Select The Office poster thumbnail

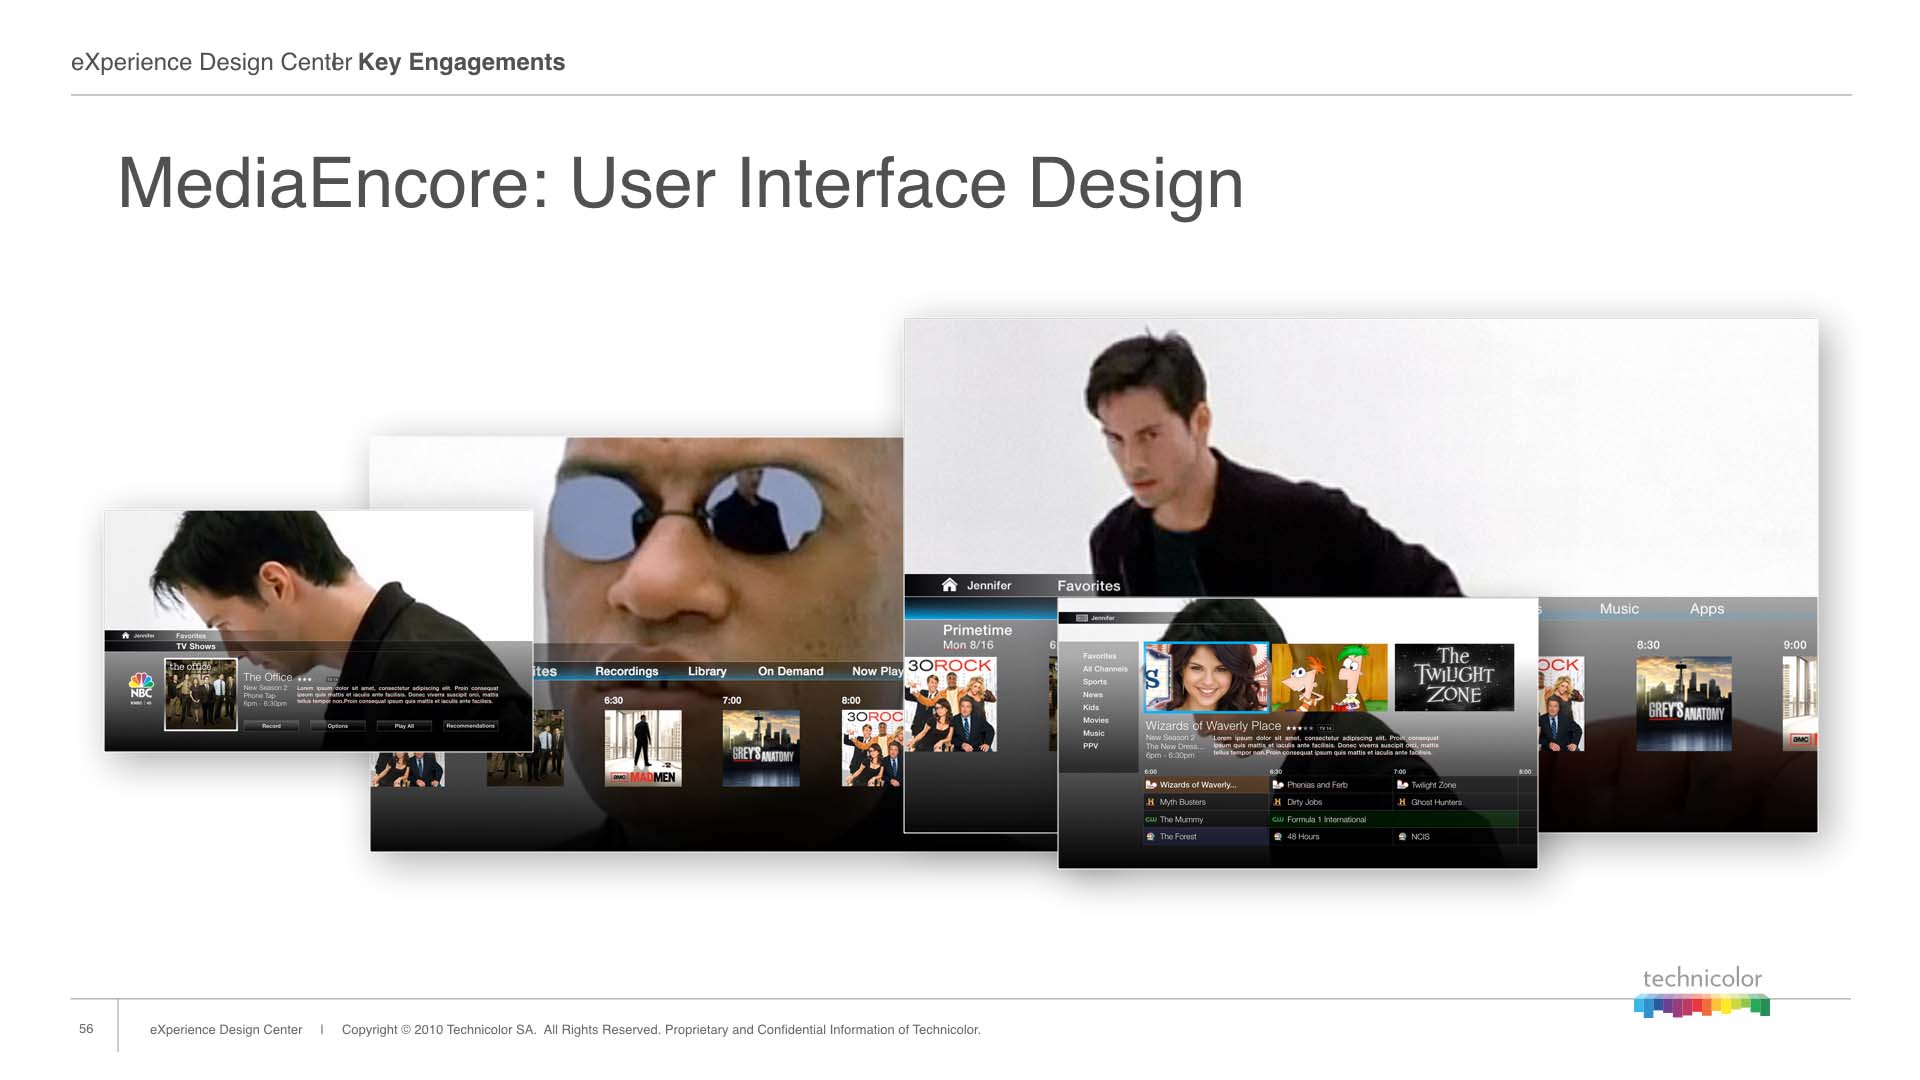click(x=201, y=694)
